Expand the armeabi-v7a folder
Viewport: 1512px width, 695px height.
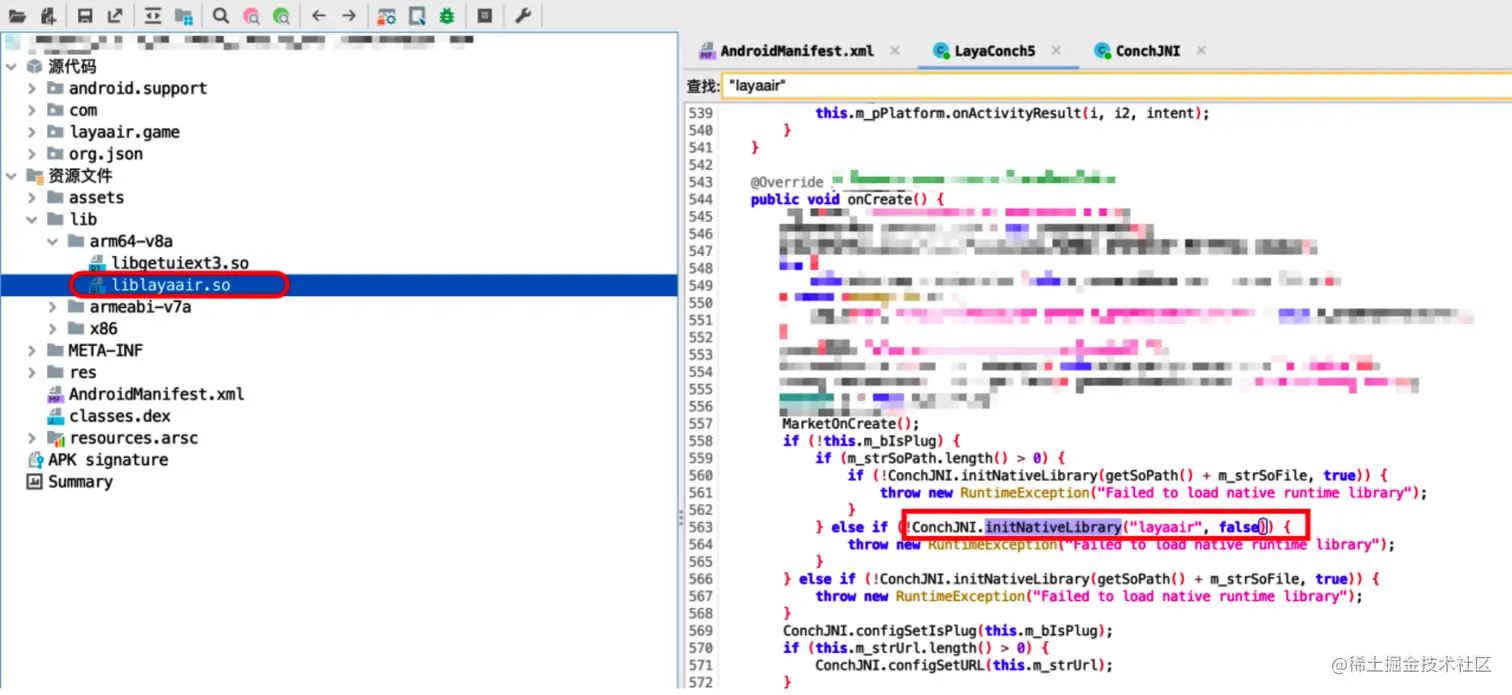pyautogui.click(x=53, y=307)
